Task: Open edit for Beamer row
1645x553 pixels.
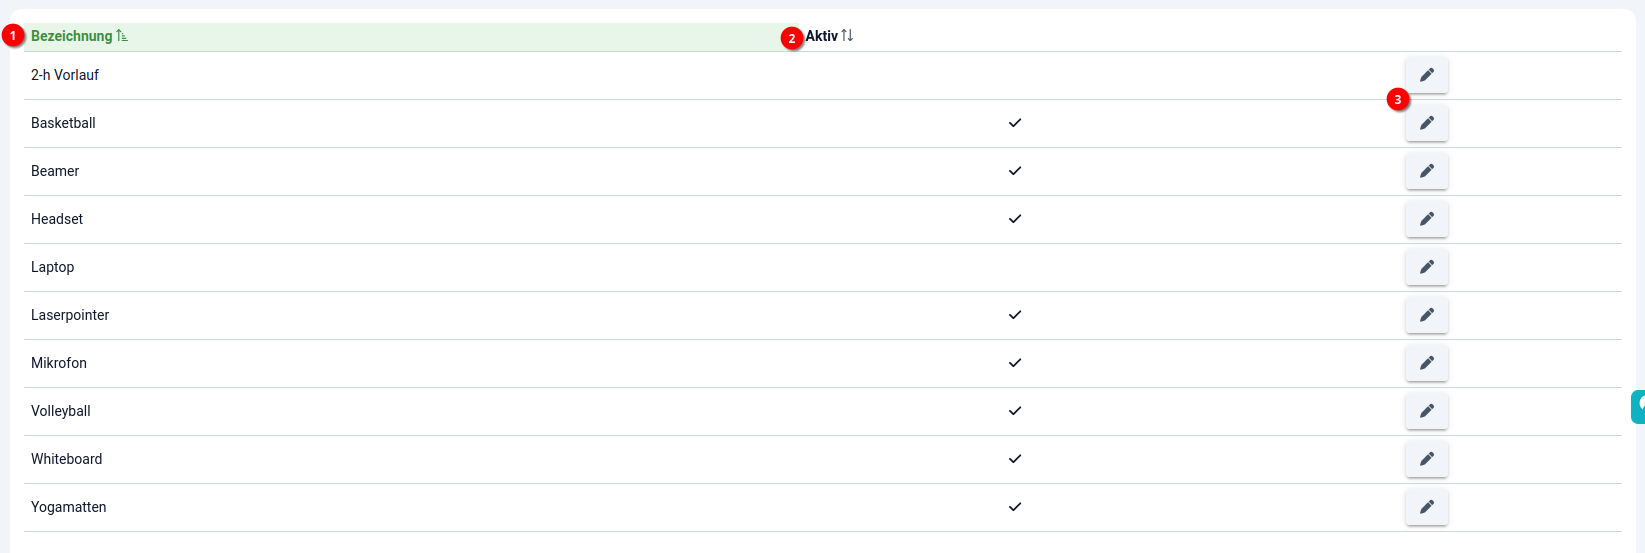Action: [1426, 171]
